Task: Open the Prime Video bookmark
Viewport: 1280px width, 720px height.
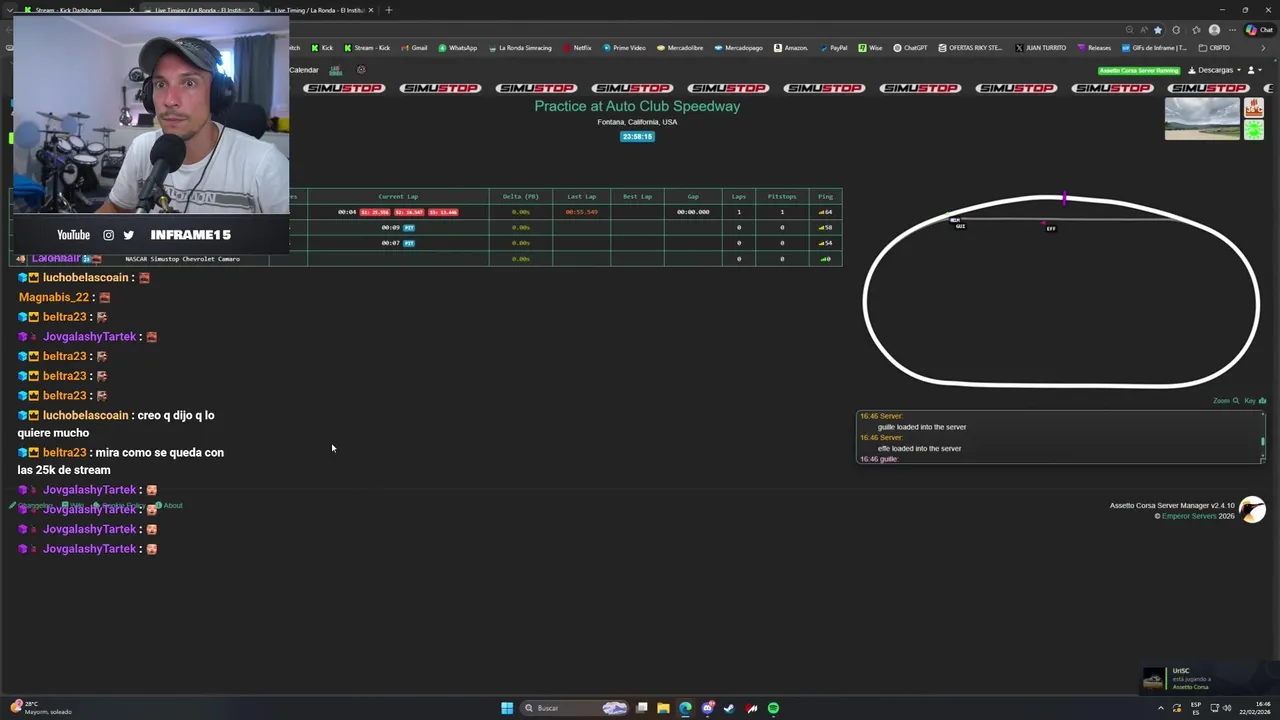Action: pos(624,48)
